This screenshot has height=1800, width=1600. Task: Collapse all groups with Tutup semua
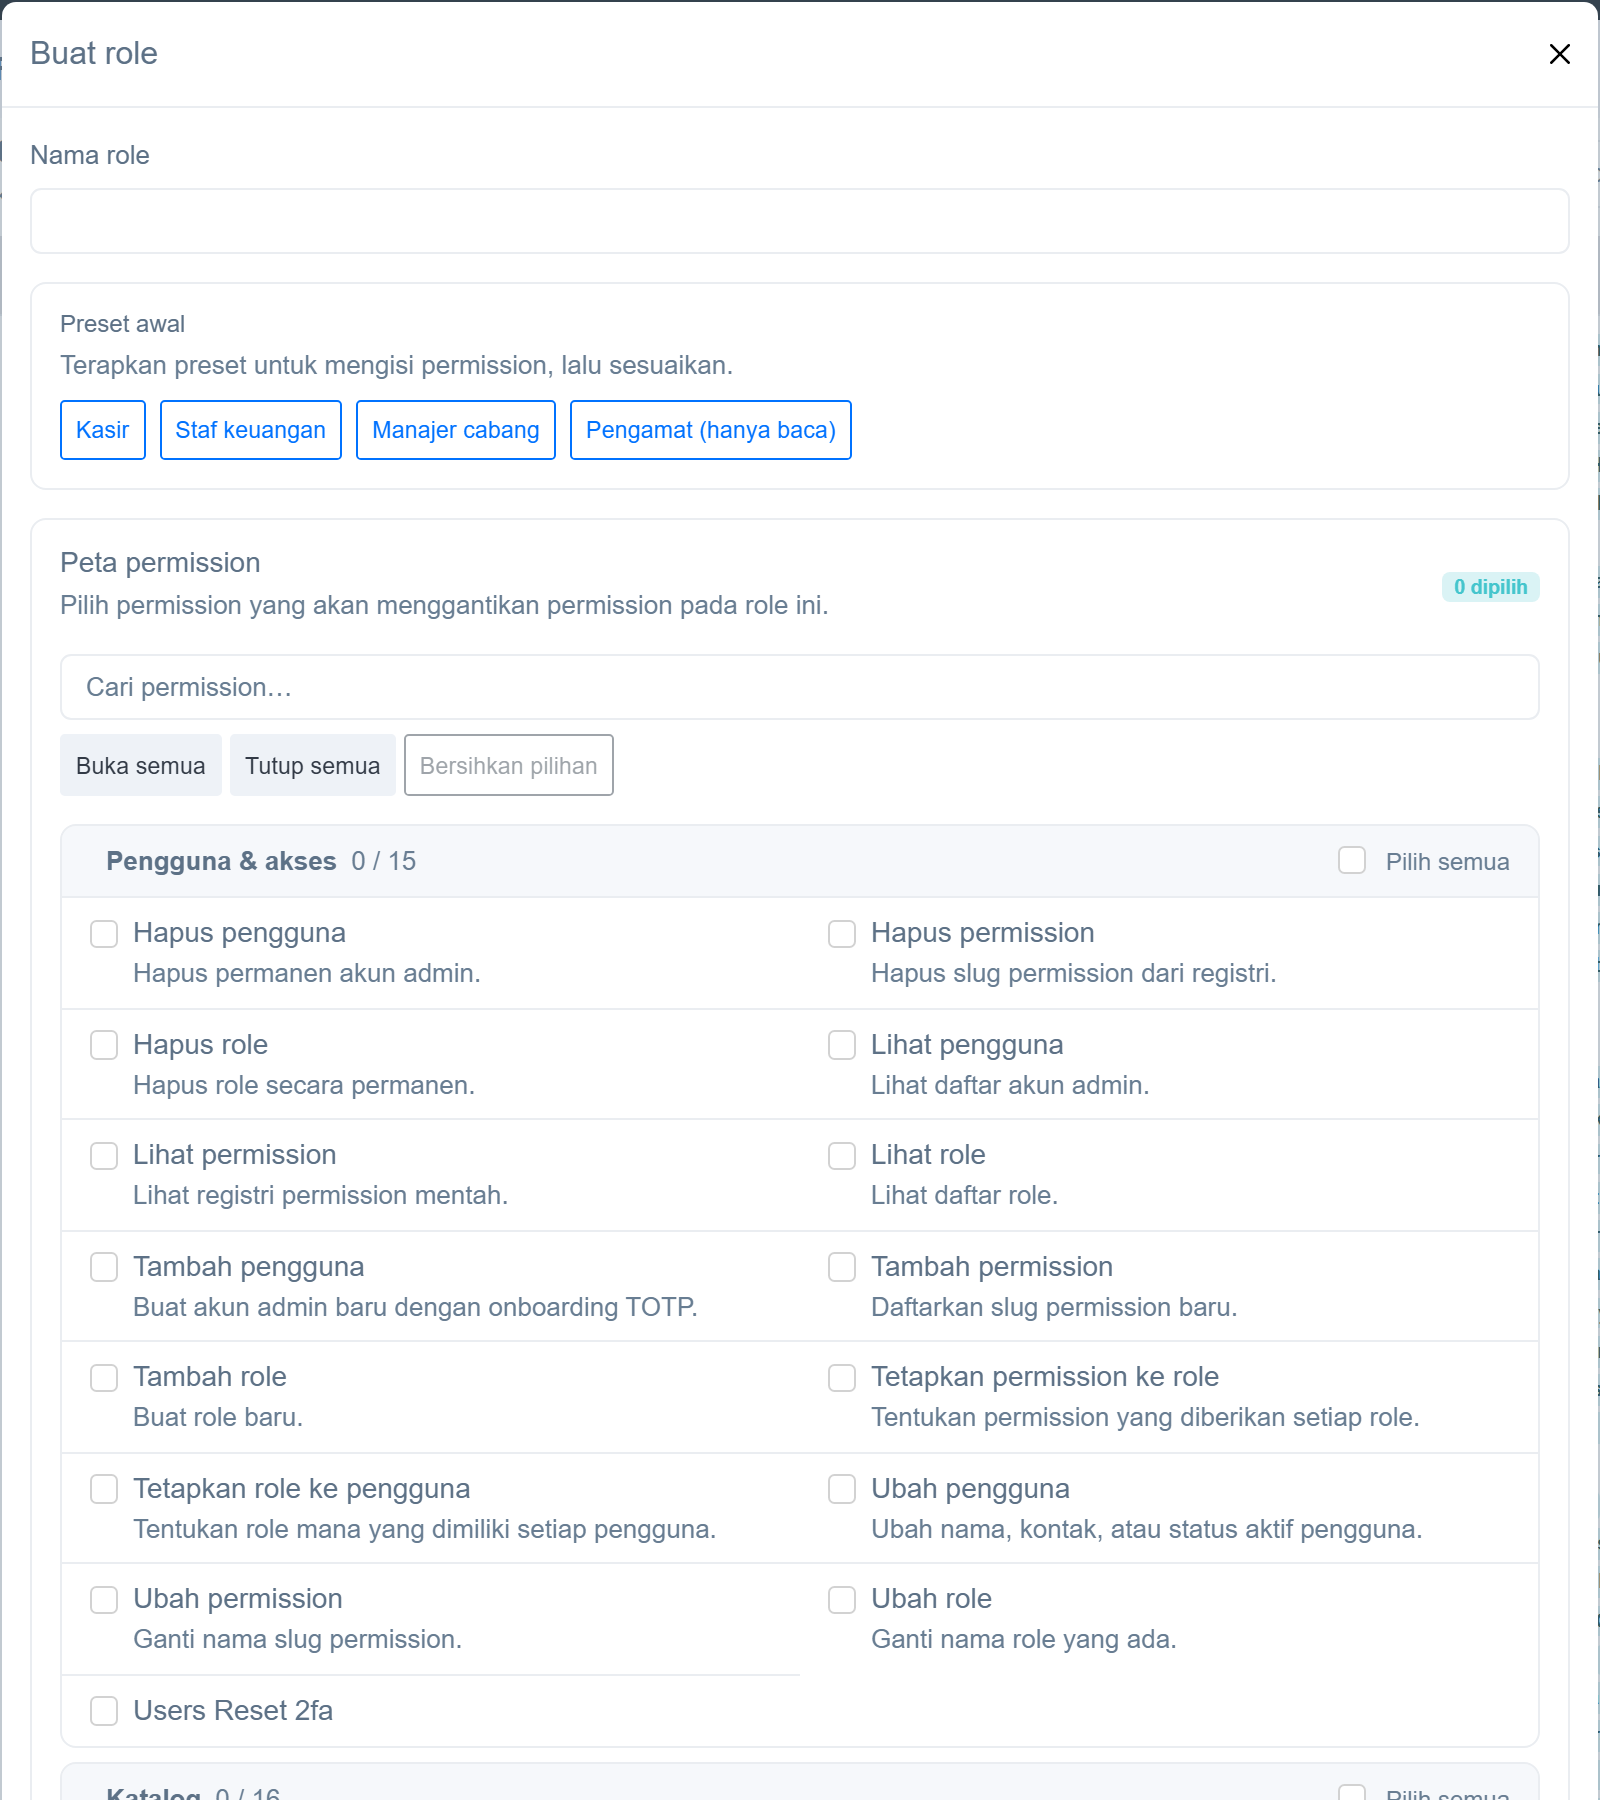pyautogui.click(x=313, y=765)
